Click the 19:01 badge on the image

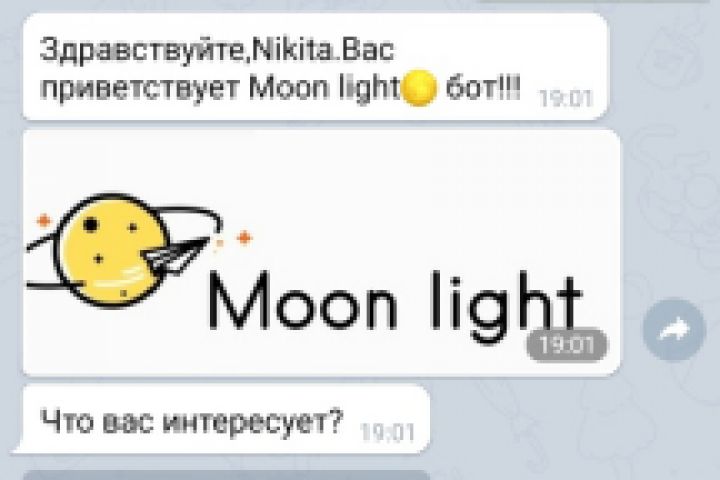coord(567,345)
